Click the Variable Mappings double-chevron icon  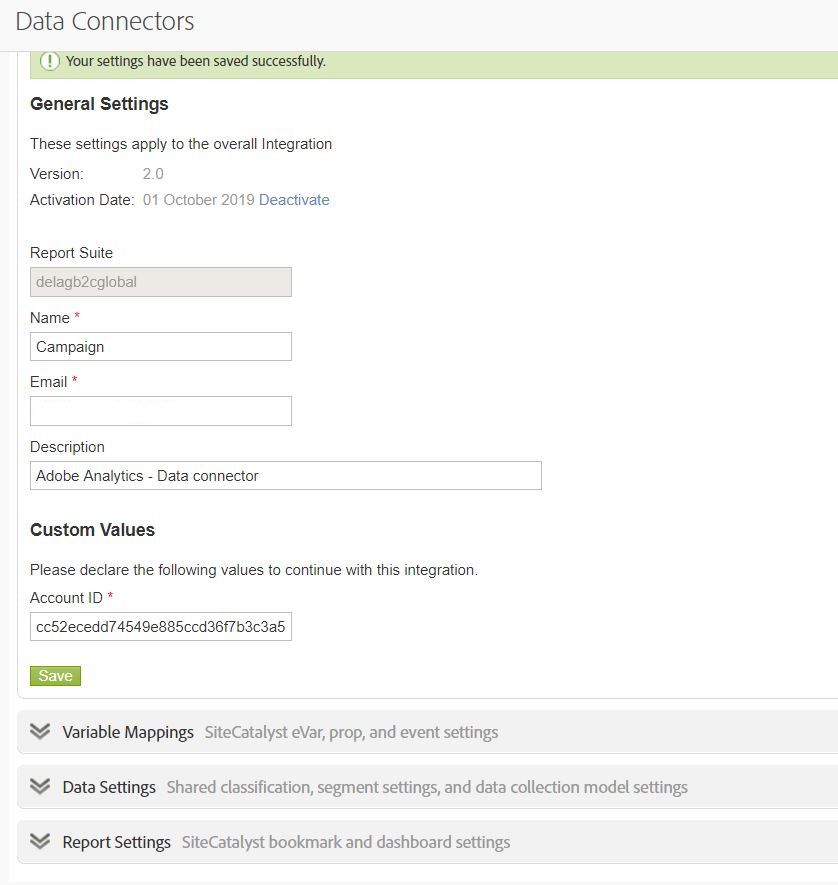point(40,731)
